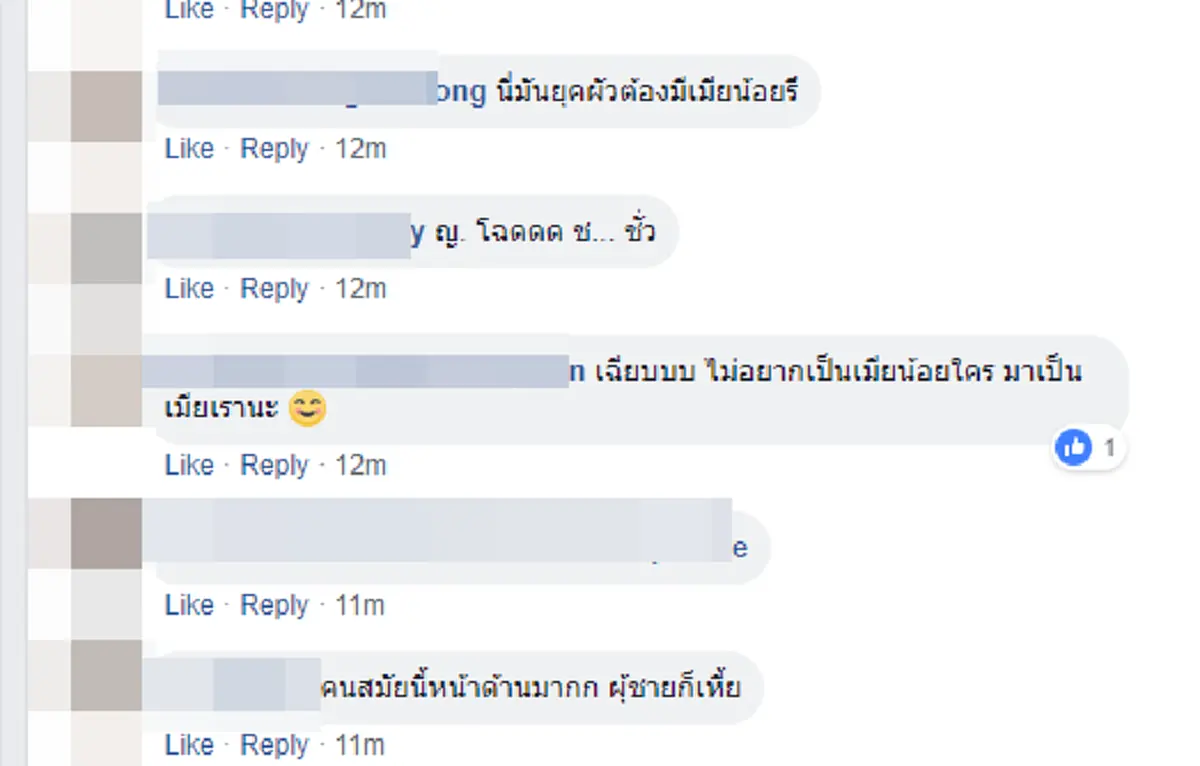Reply to the เฉียบบบ comment with the emoji
Screen dimensions: 1200x766
277,464
